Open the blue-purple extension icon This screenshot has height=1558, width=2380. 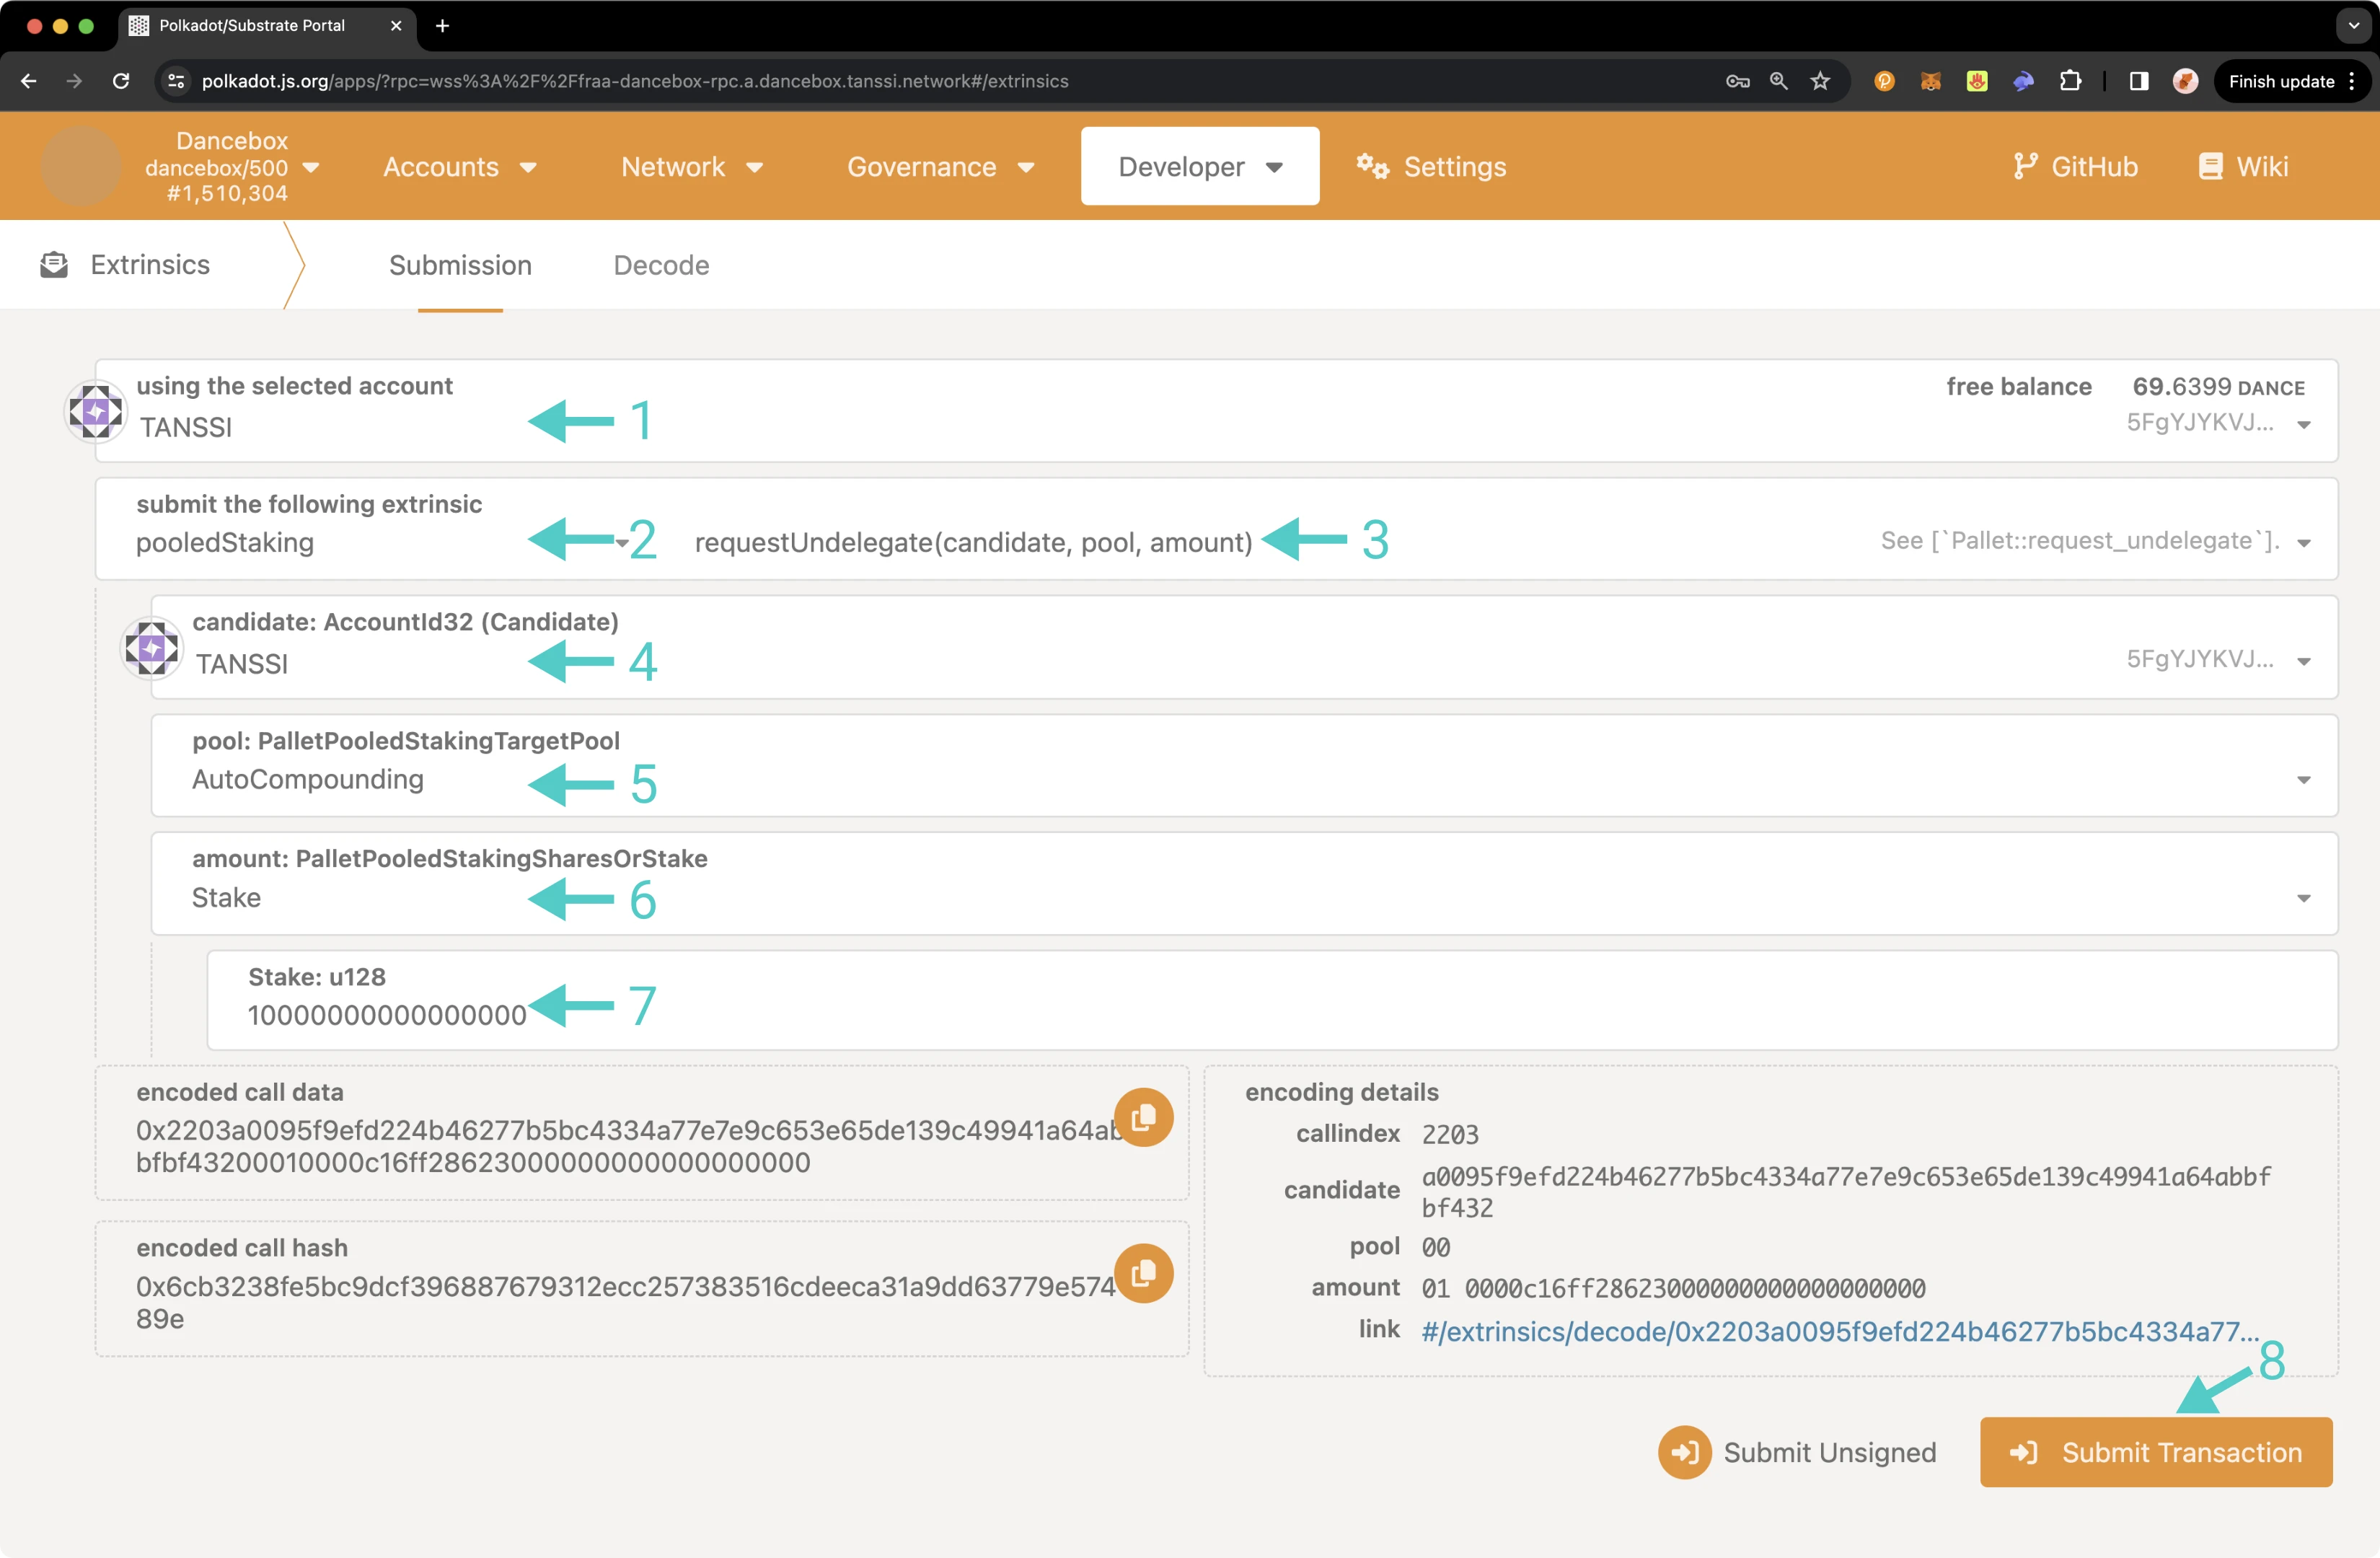2023,81
